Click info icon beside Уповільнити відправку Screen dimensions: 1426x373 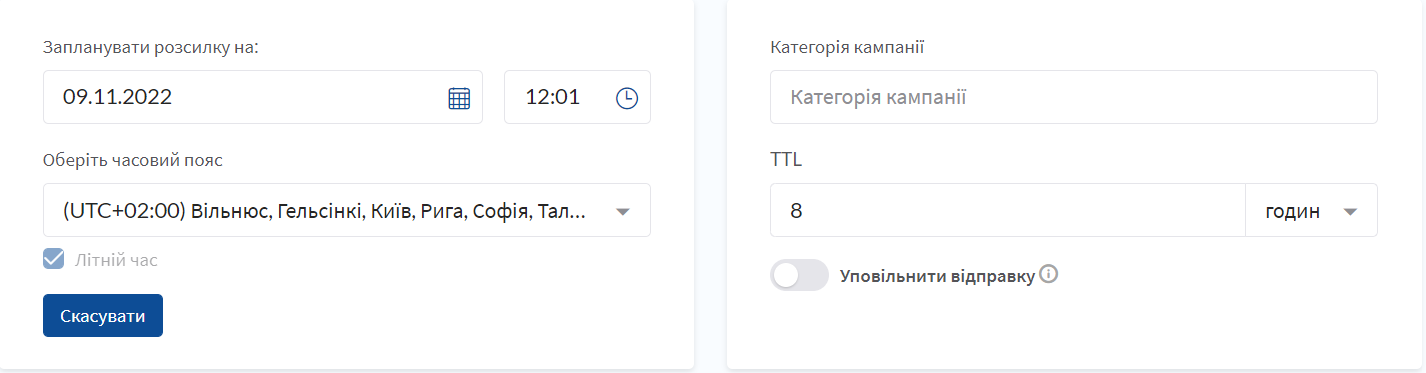click(x=1049, y=273)
